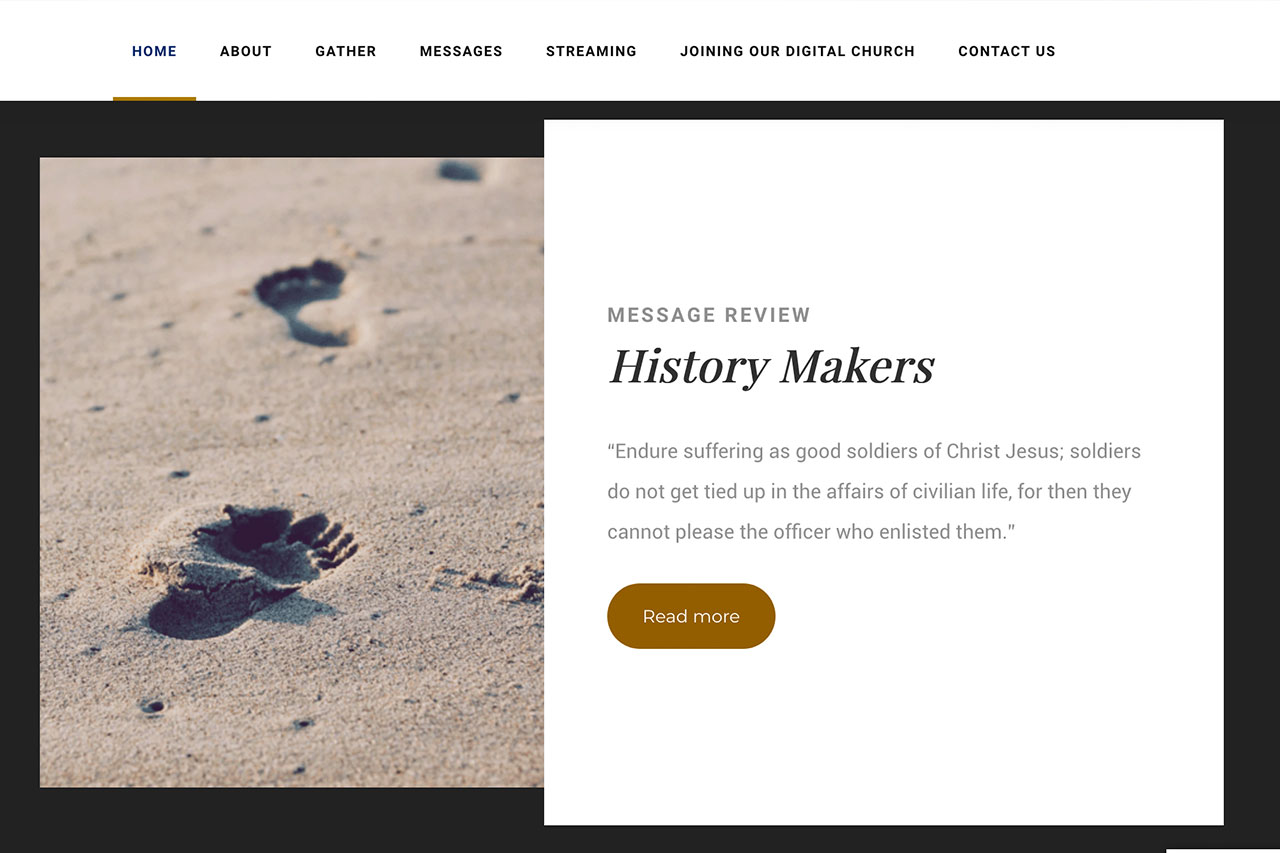The height and width of the screenshot is (853, 1280).
Task: Click the quote starting 'Endure suffering as good soldiers'
Action: [x=875, y=491]
